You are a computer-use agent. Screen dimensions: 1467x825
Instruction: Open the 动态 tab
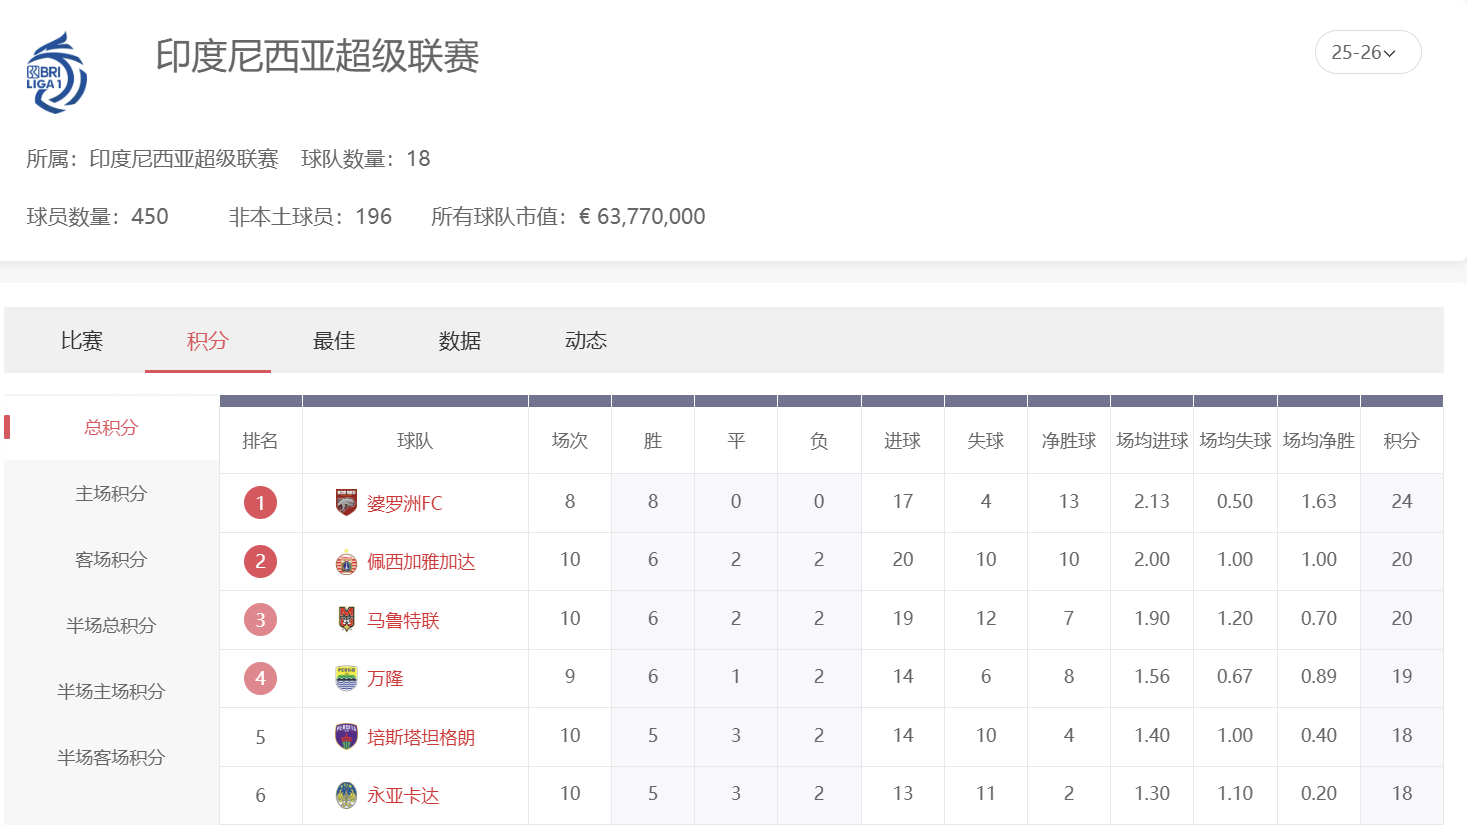[x=586, y=341]
